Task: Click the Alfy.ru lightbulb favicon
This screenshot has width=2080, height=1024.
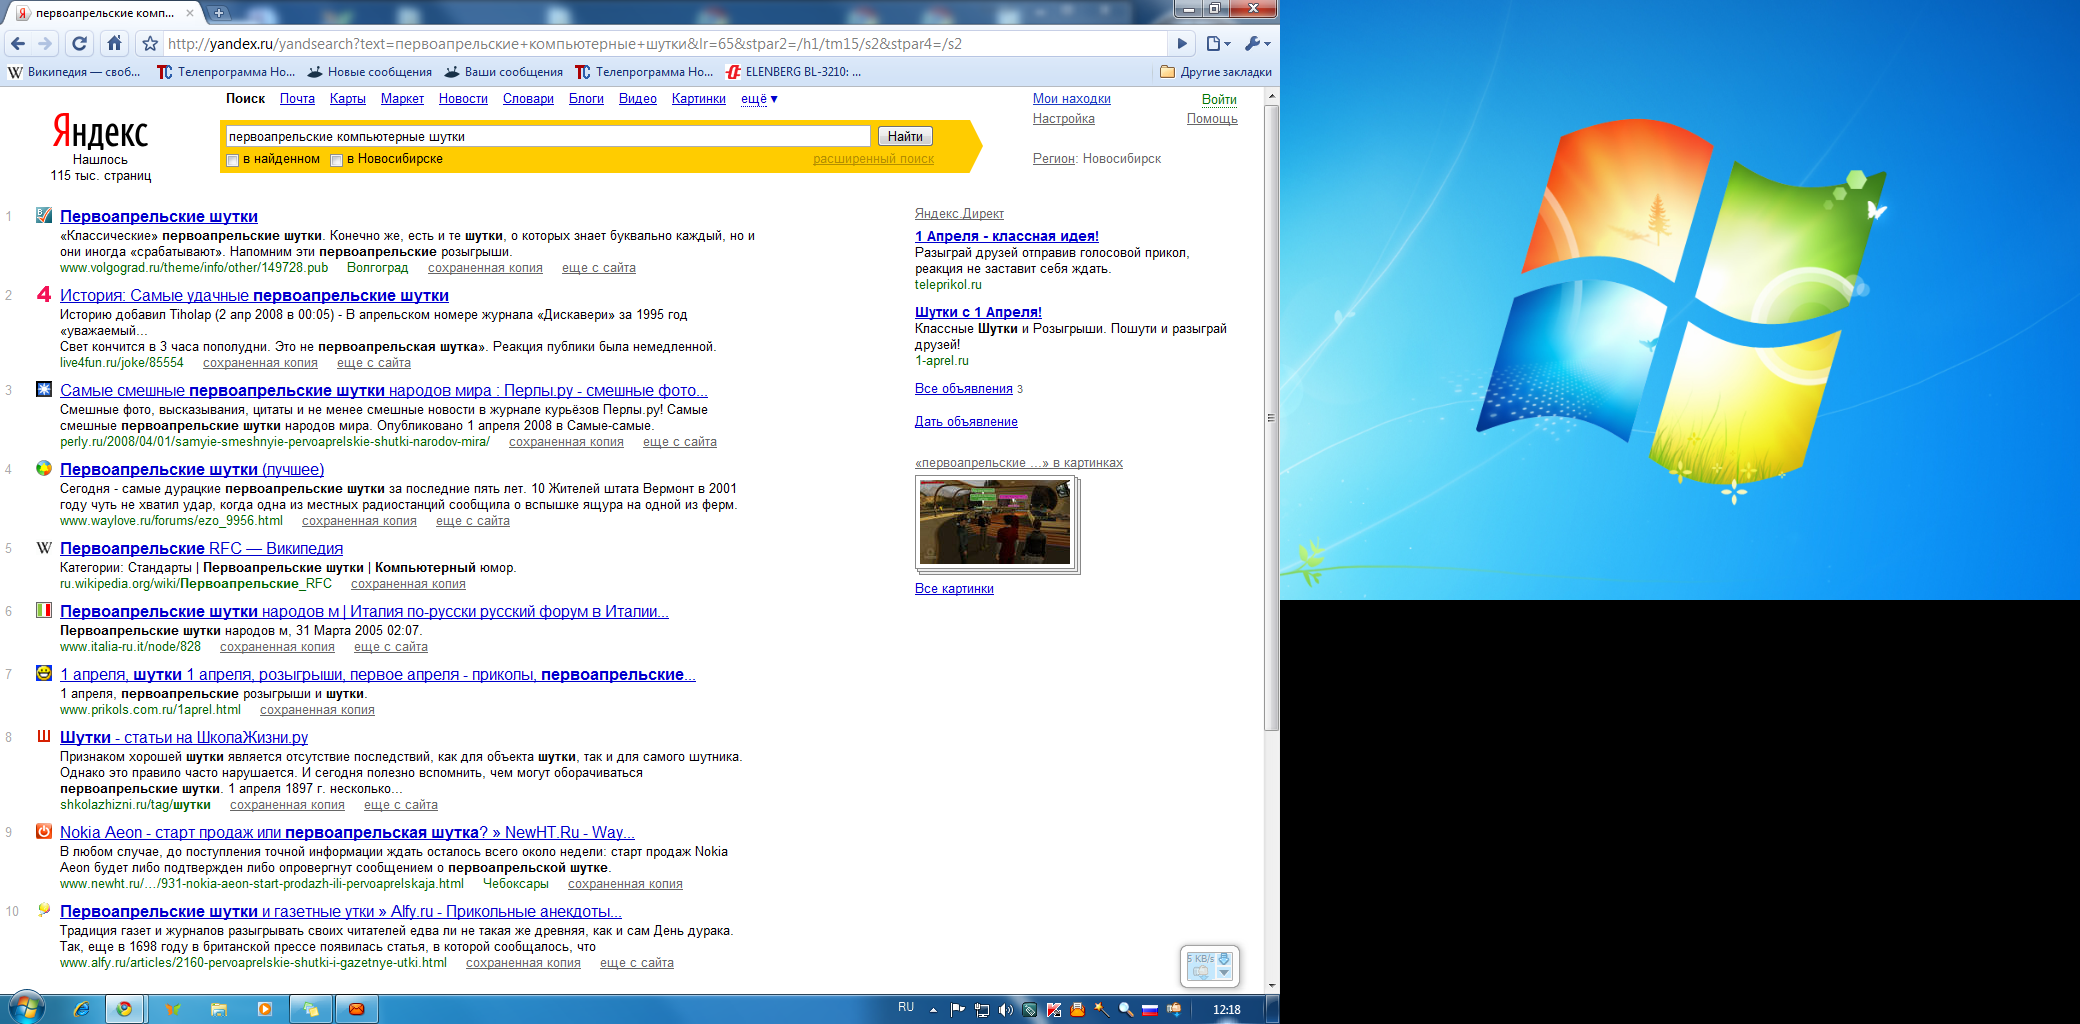Action: [x=44, y=910]
